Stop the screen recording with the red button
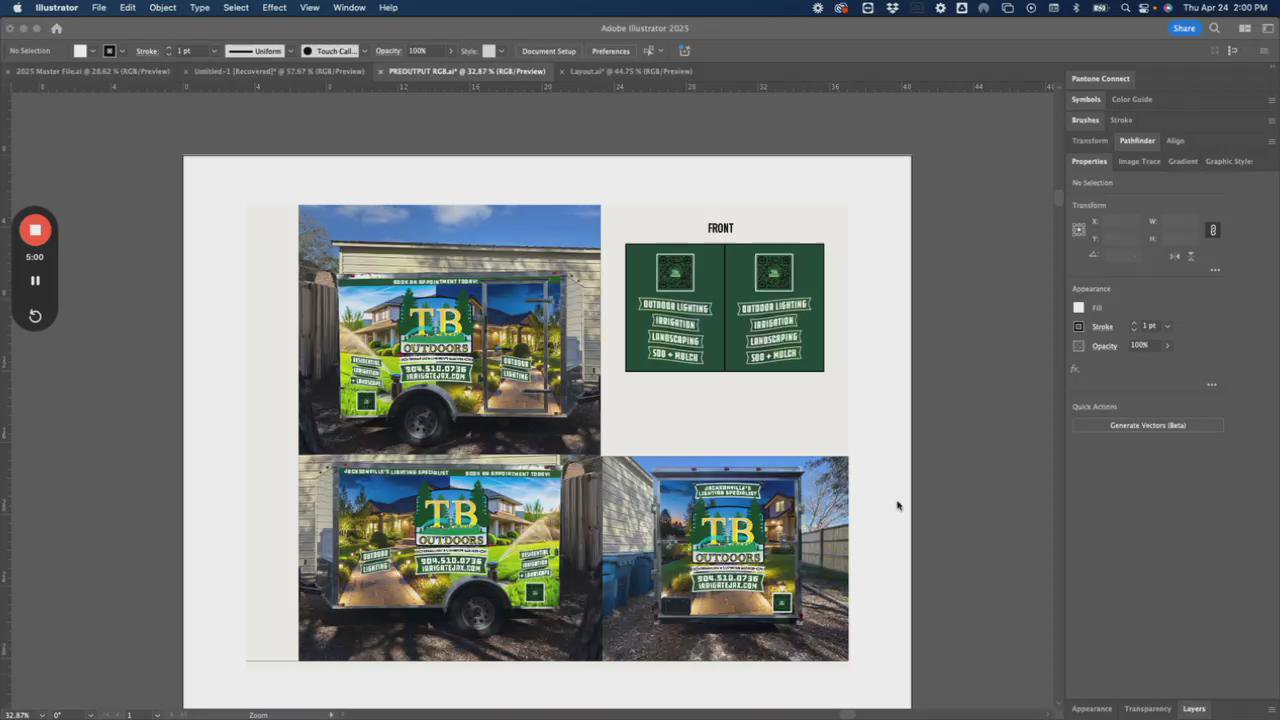The height and width of the screenshot is (720, 1280). coord(35,230)
